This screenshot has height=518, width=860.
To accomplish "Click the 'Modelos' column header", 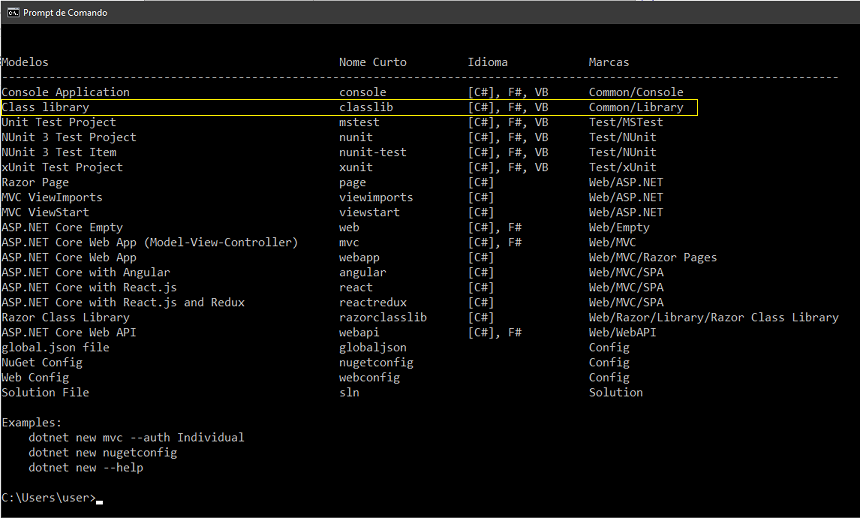I will (25, 62).
